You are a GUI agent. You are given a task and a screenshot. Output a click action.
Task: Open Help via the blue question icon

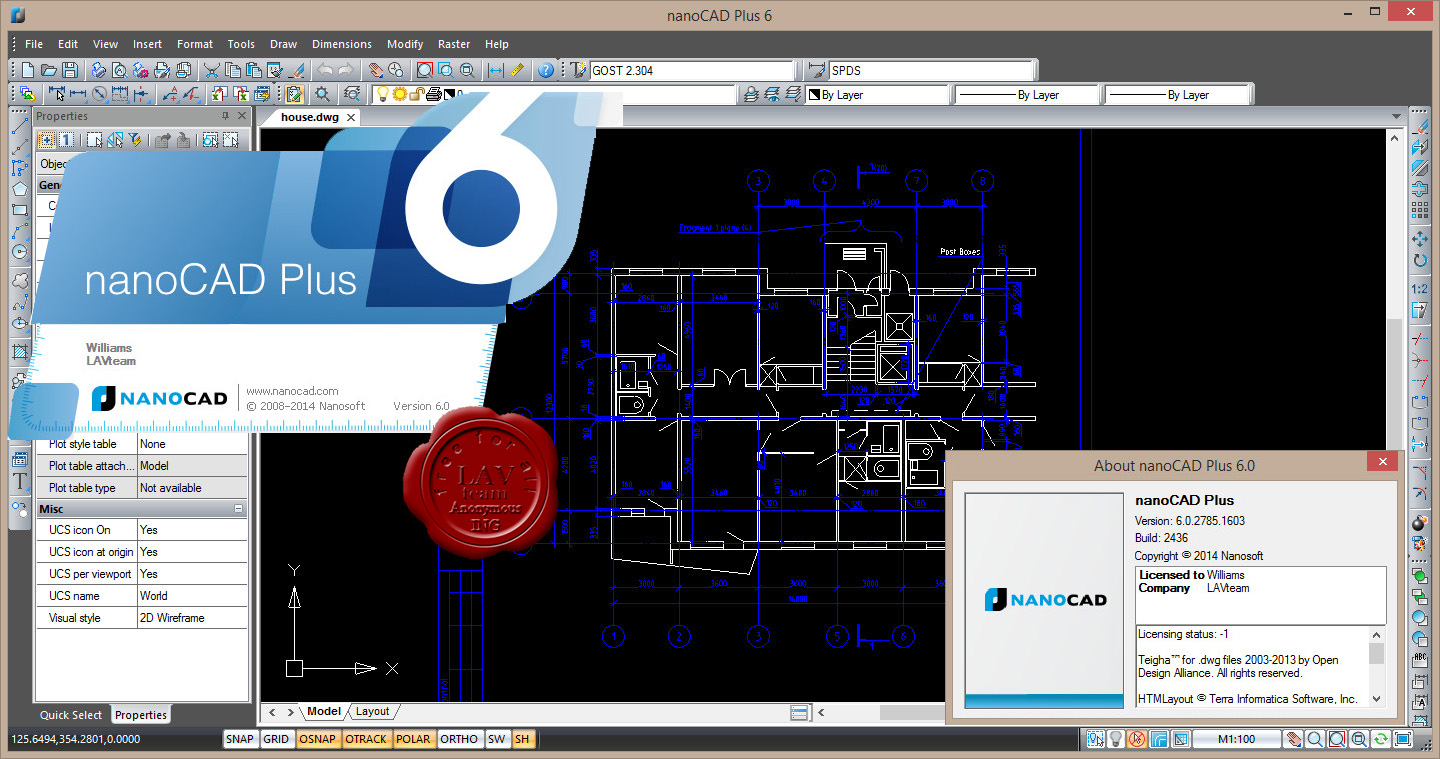tap(545, 70)
